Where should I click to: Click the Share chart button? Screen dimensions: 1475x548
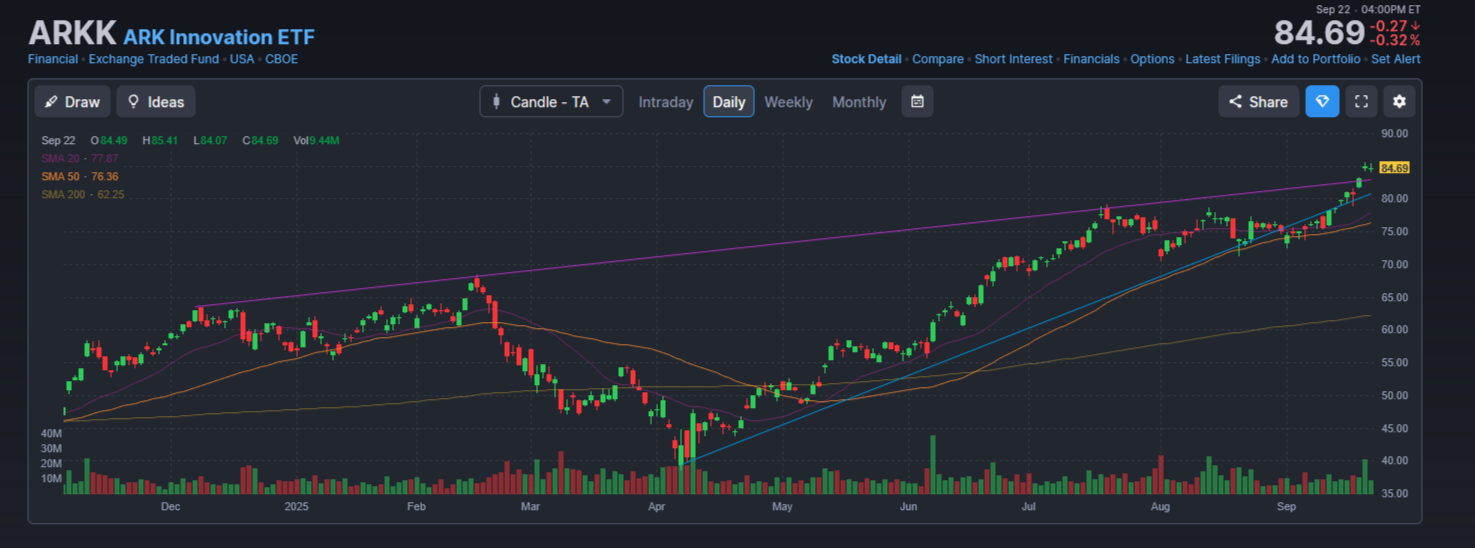coord(1259,102)
